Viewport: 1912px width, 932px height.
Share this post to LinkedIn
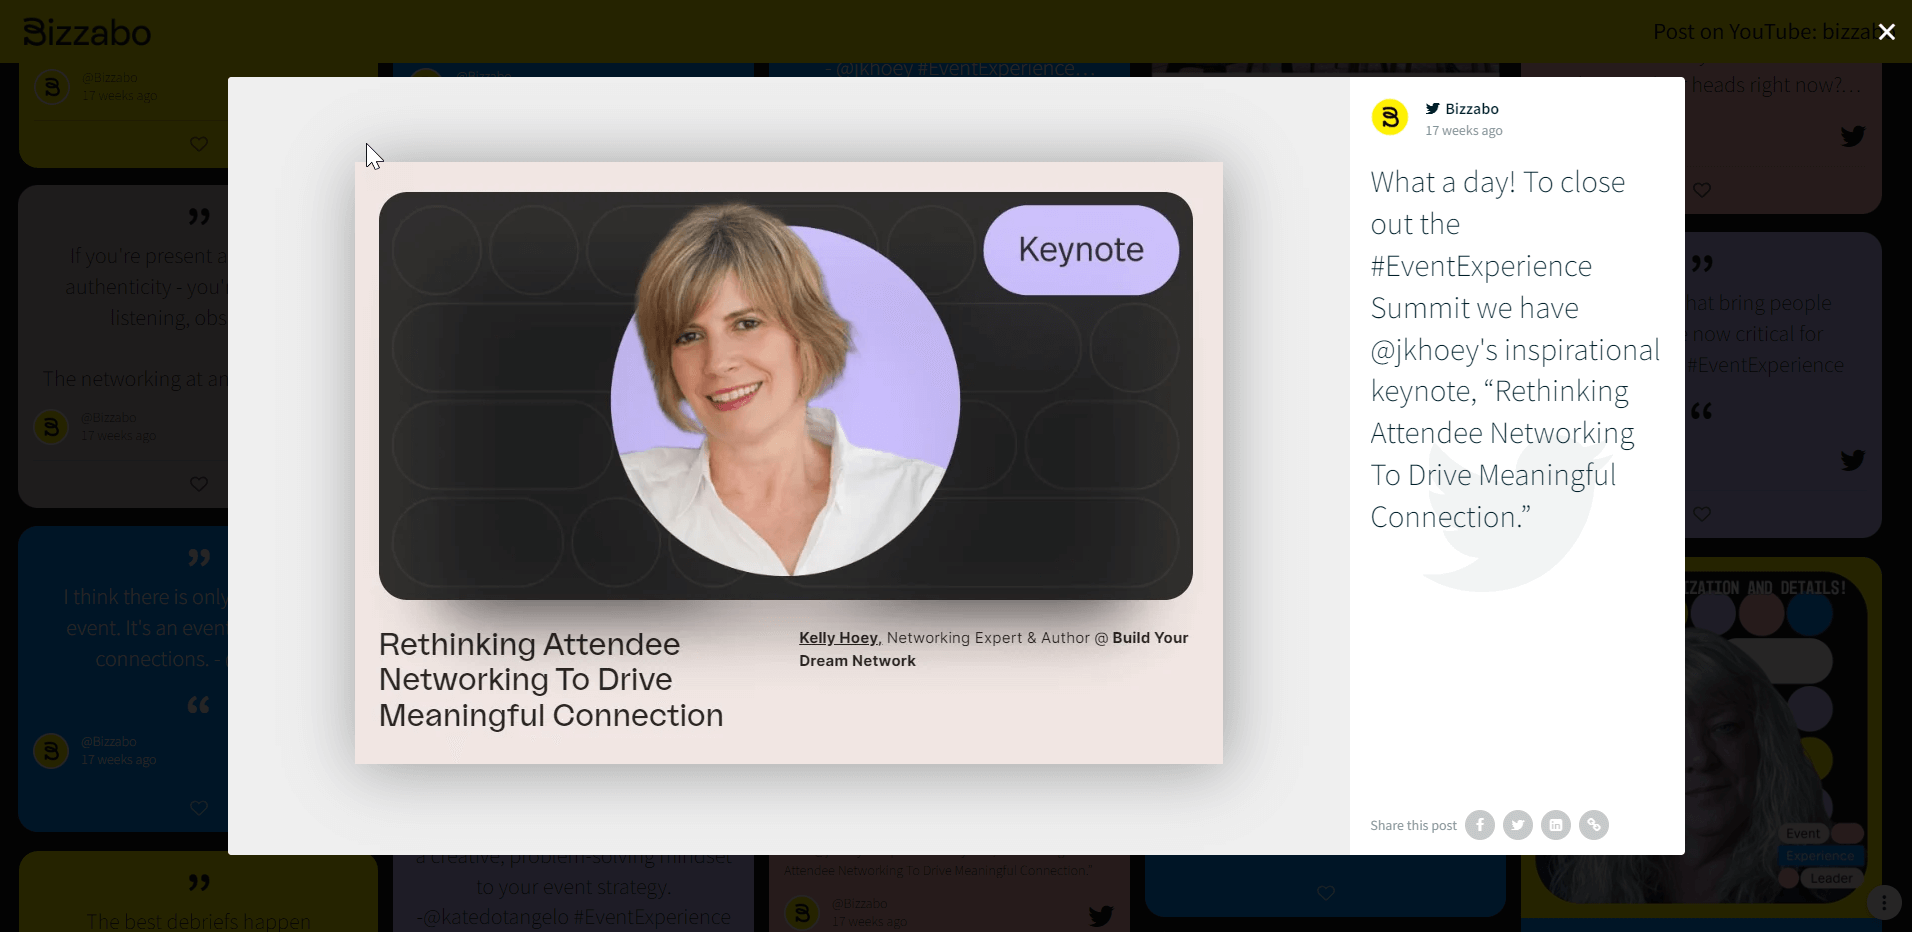pyautogui.click(x=1556, y=825)
